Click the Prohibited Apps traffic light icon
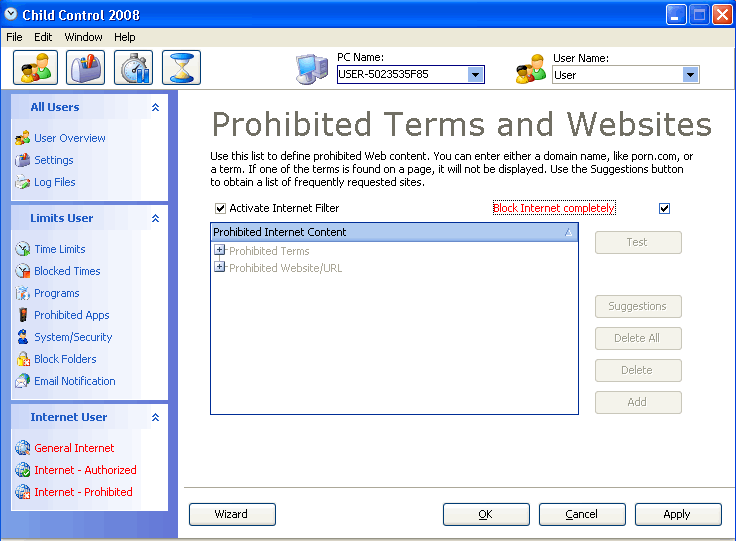This screenshot has width=736, height=541. (23, 315)
